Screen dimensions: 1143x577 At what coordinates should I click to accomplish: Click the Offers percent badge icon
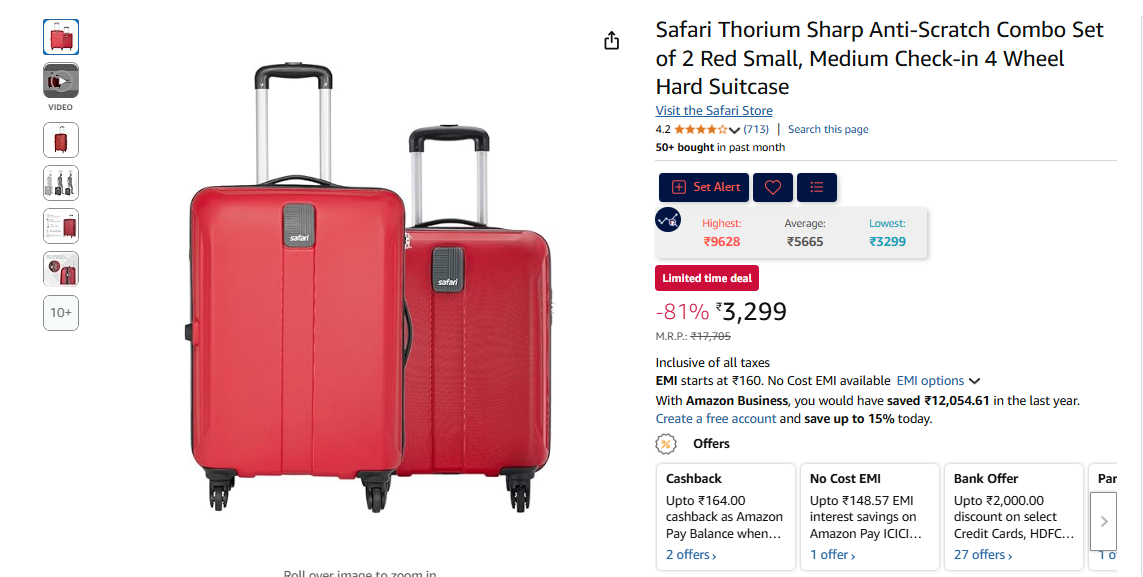pyautogui.click(x=666, y=444)
